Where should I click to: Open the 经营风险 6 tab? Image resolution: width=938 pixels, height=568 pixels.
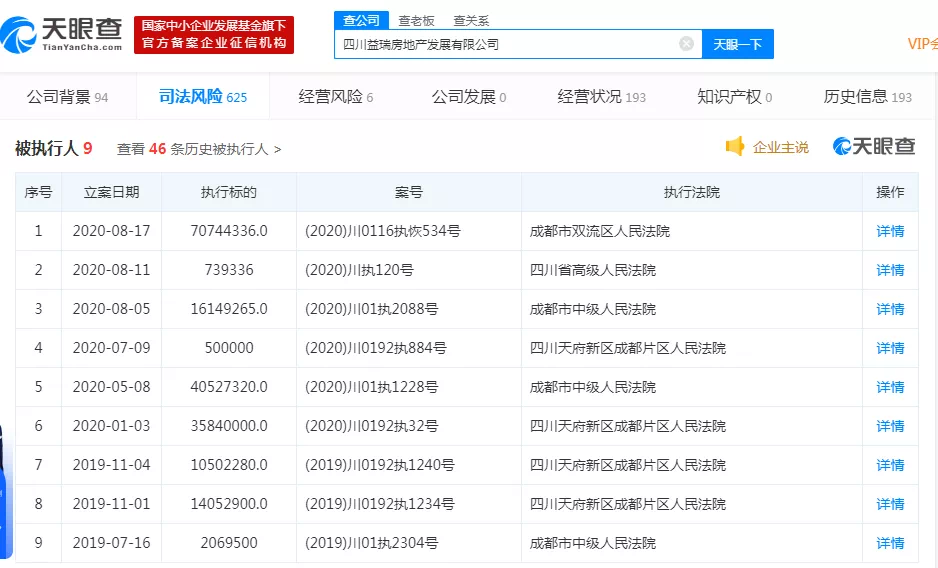click(336, 97)
